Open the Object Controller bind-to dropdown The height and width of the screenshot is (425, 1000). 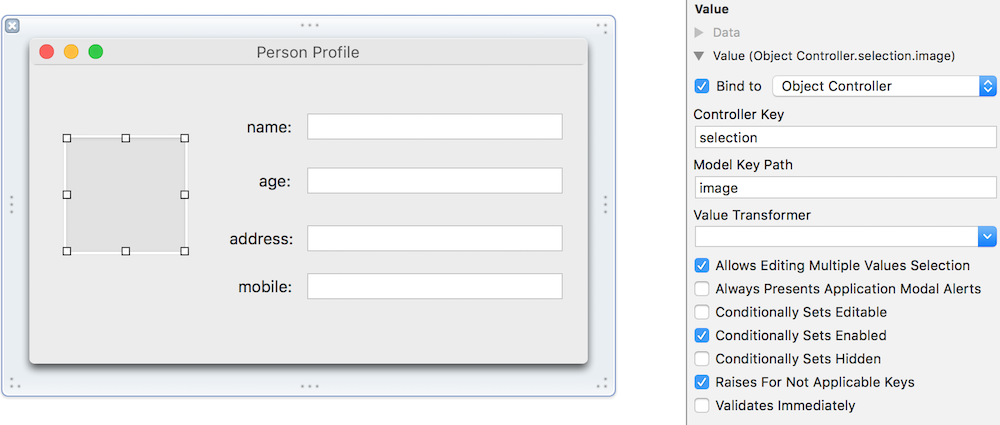(x=883, y=86)
